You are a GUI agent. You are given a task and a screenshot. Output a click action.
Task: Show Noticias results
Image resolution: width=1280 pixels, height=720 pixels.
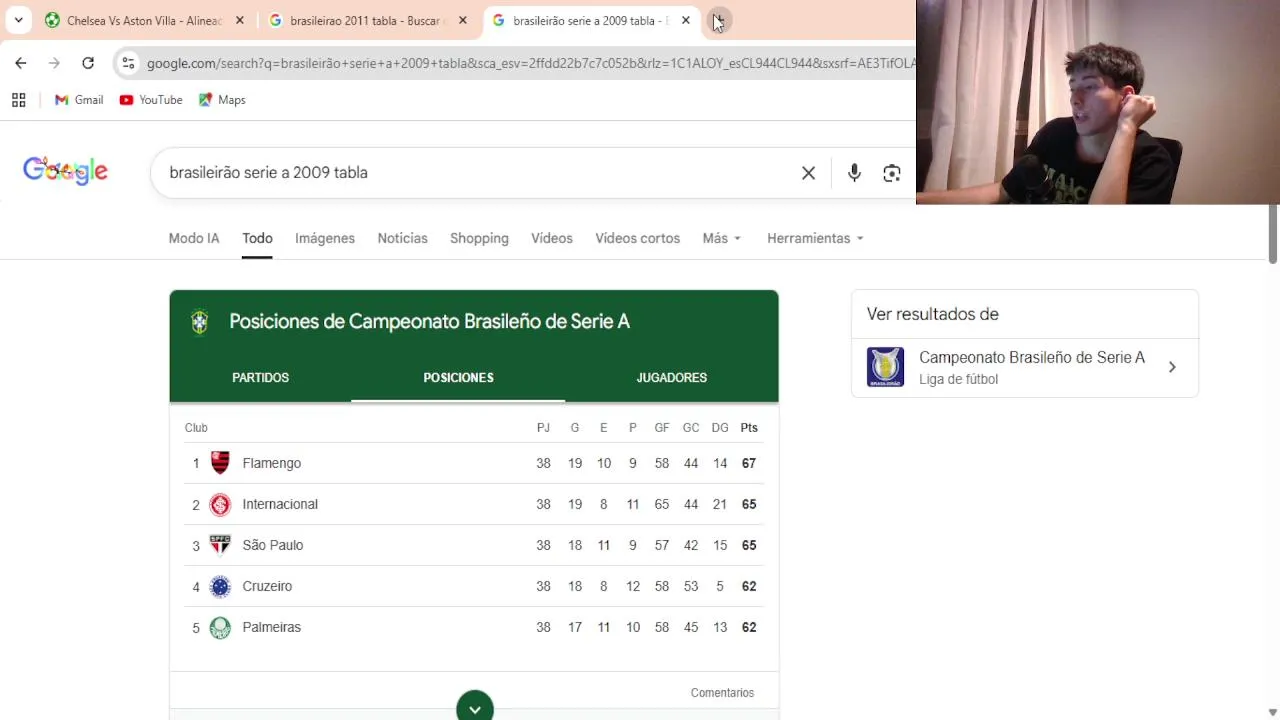click(x=402, y=238)
